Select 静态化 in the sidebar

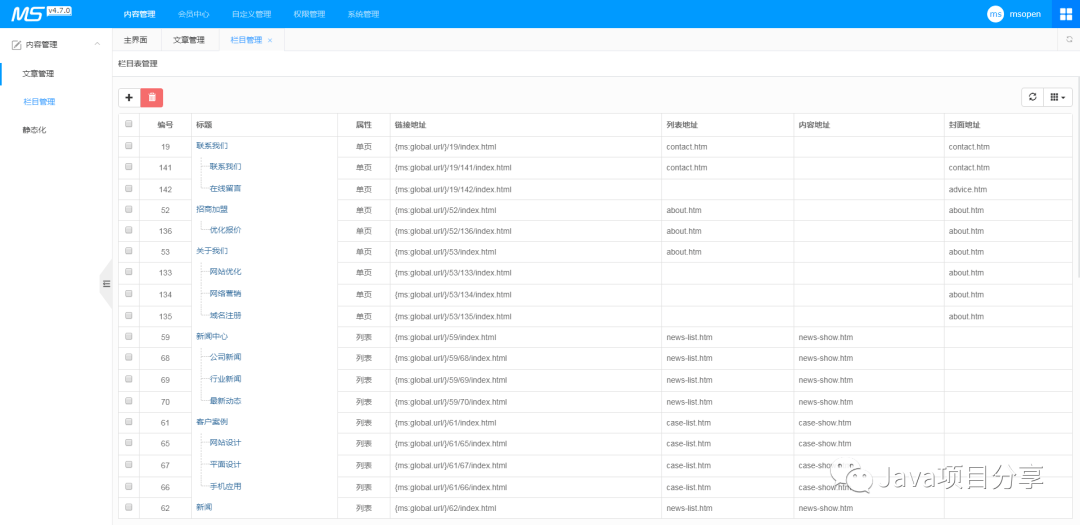coord(34,130)
